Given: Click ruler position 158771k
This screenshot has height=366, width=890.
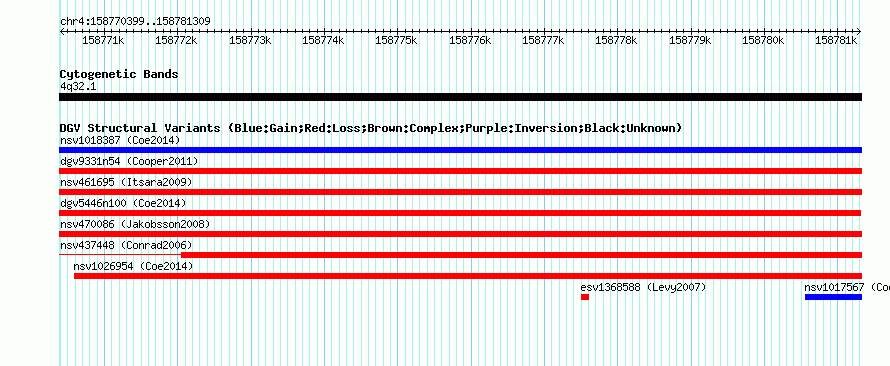Looking at the screenshot, I should [x=104, y=40].
